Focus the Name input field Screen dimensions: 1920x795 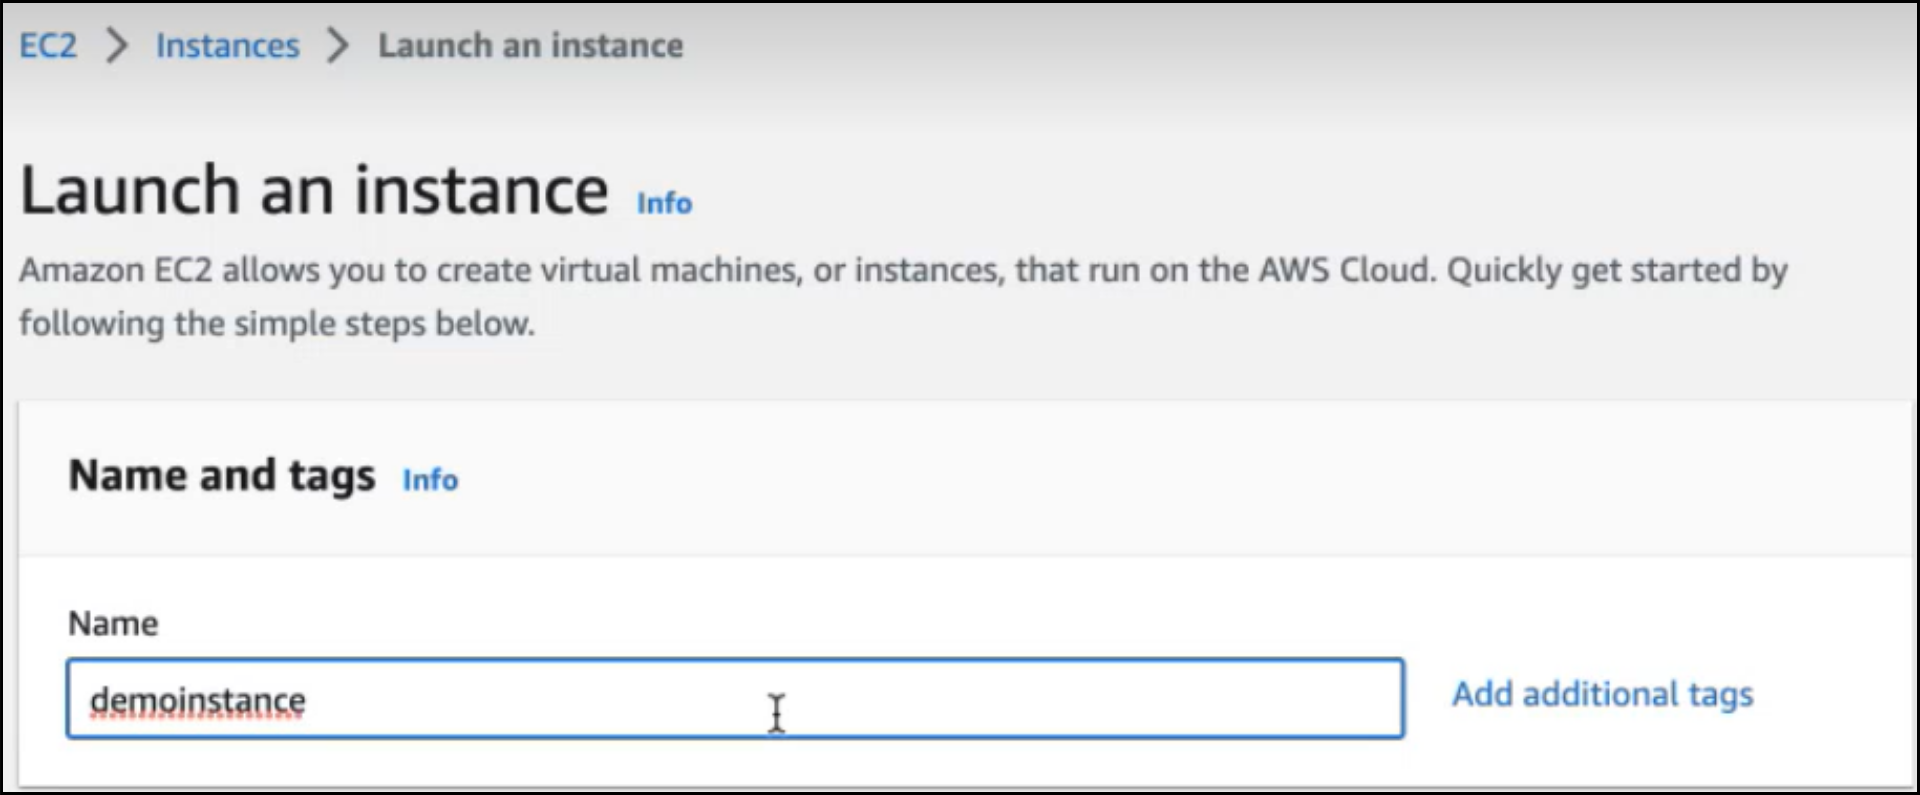(735, 698)
